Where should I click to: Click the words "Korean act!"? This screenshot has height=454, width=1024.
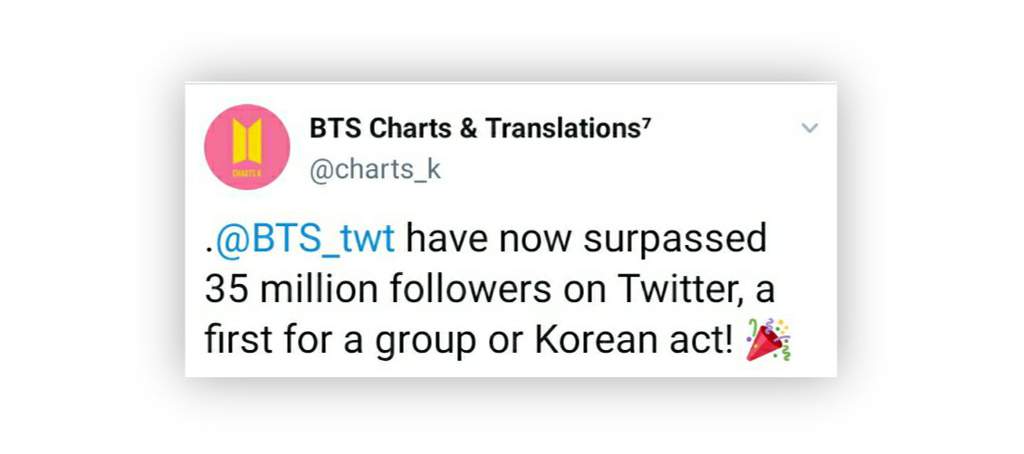click(635, 340)
